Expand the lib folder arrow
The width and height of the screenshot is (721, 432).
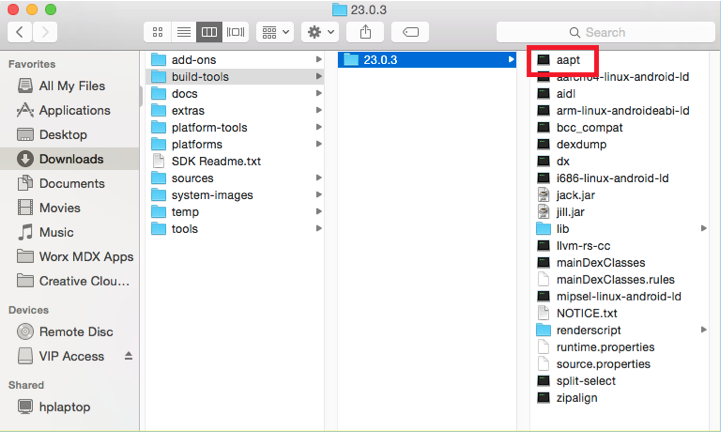point(704,228)
